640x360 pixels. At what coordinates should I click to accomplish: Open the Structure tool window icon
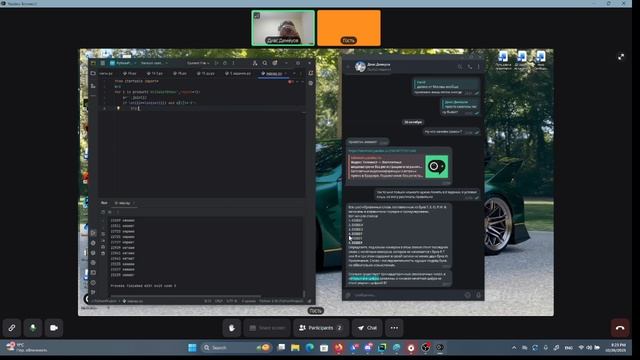[93, 86]
